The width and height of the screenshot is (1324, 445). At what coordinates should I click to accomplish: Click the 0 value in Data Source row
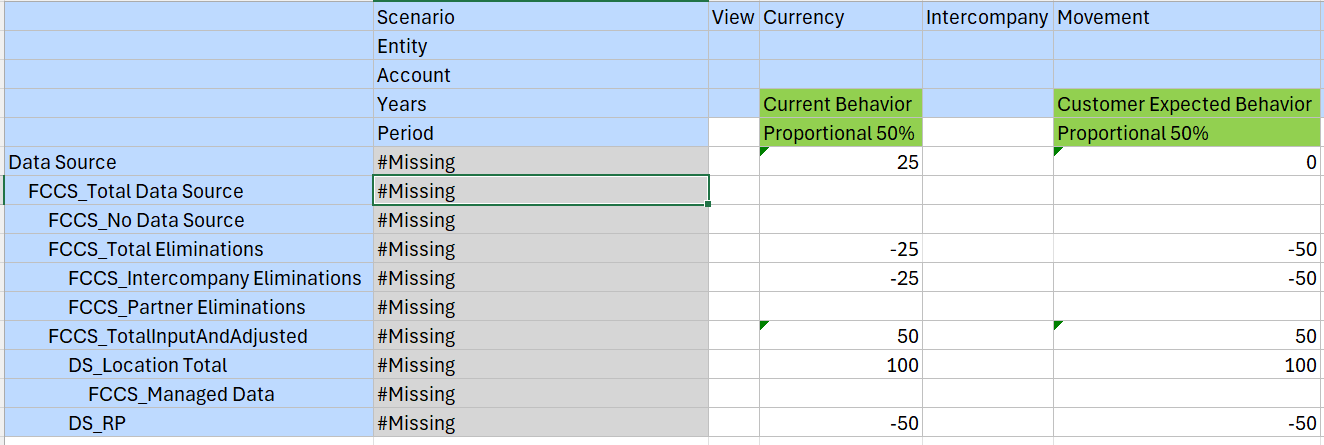point(1188,162)
